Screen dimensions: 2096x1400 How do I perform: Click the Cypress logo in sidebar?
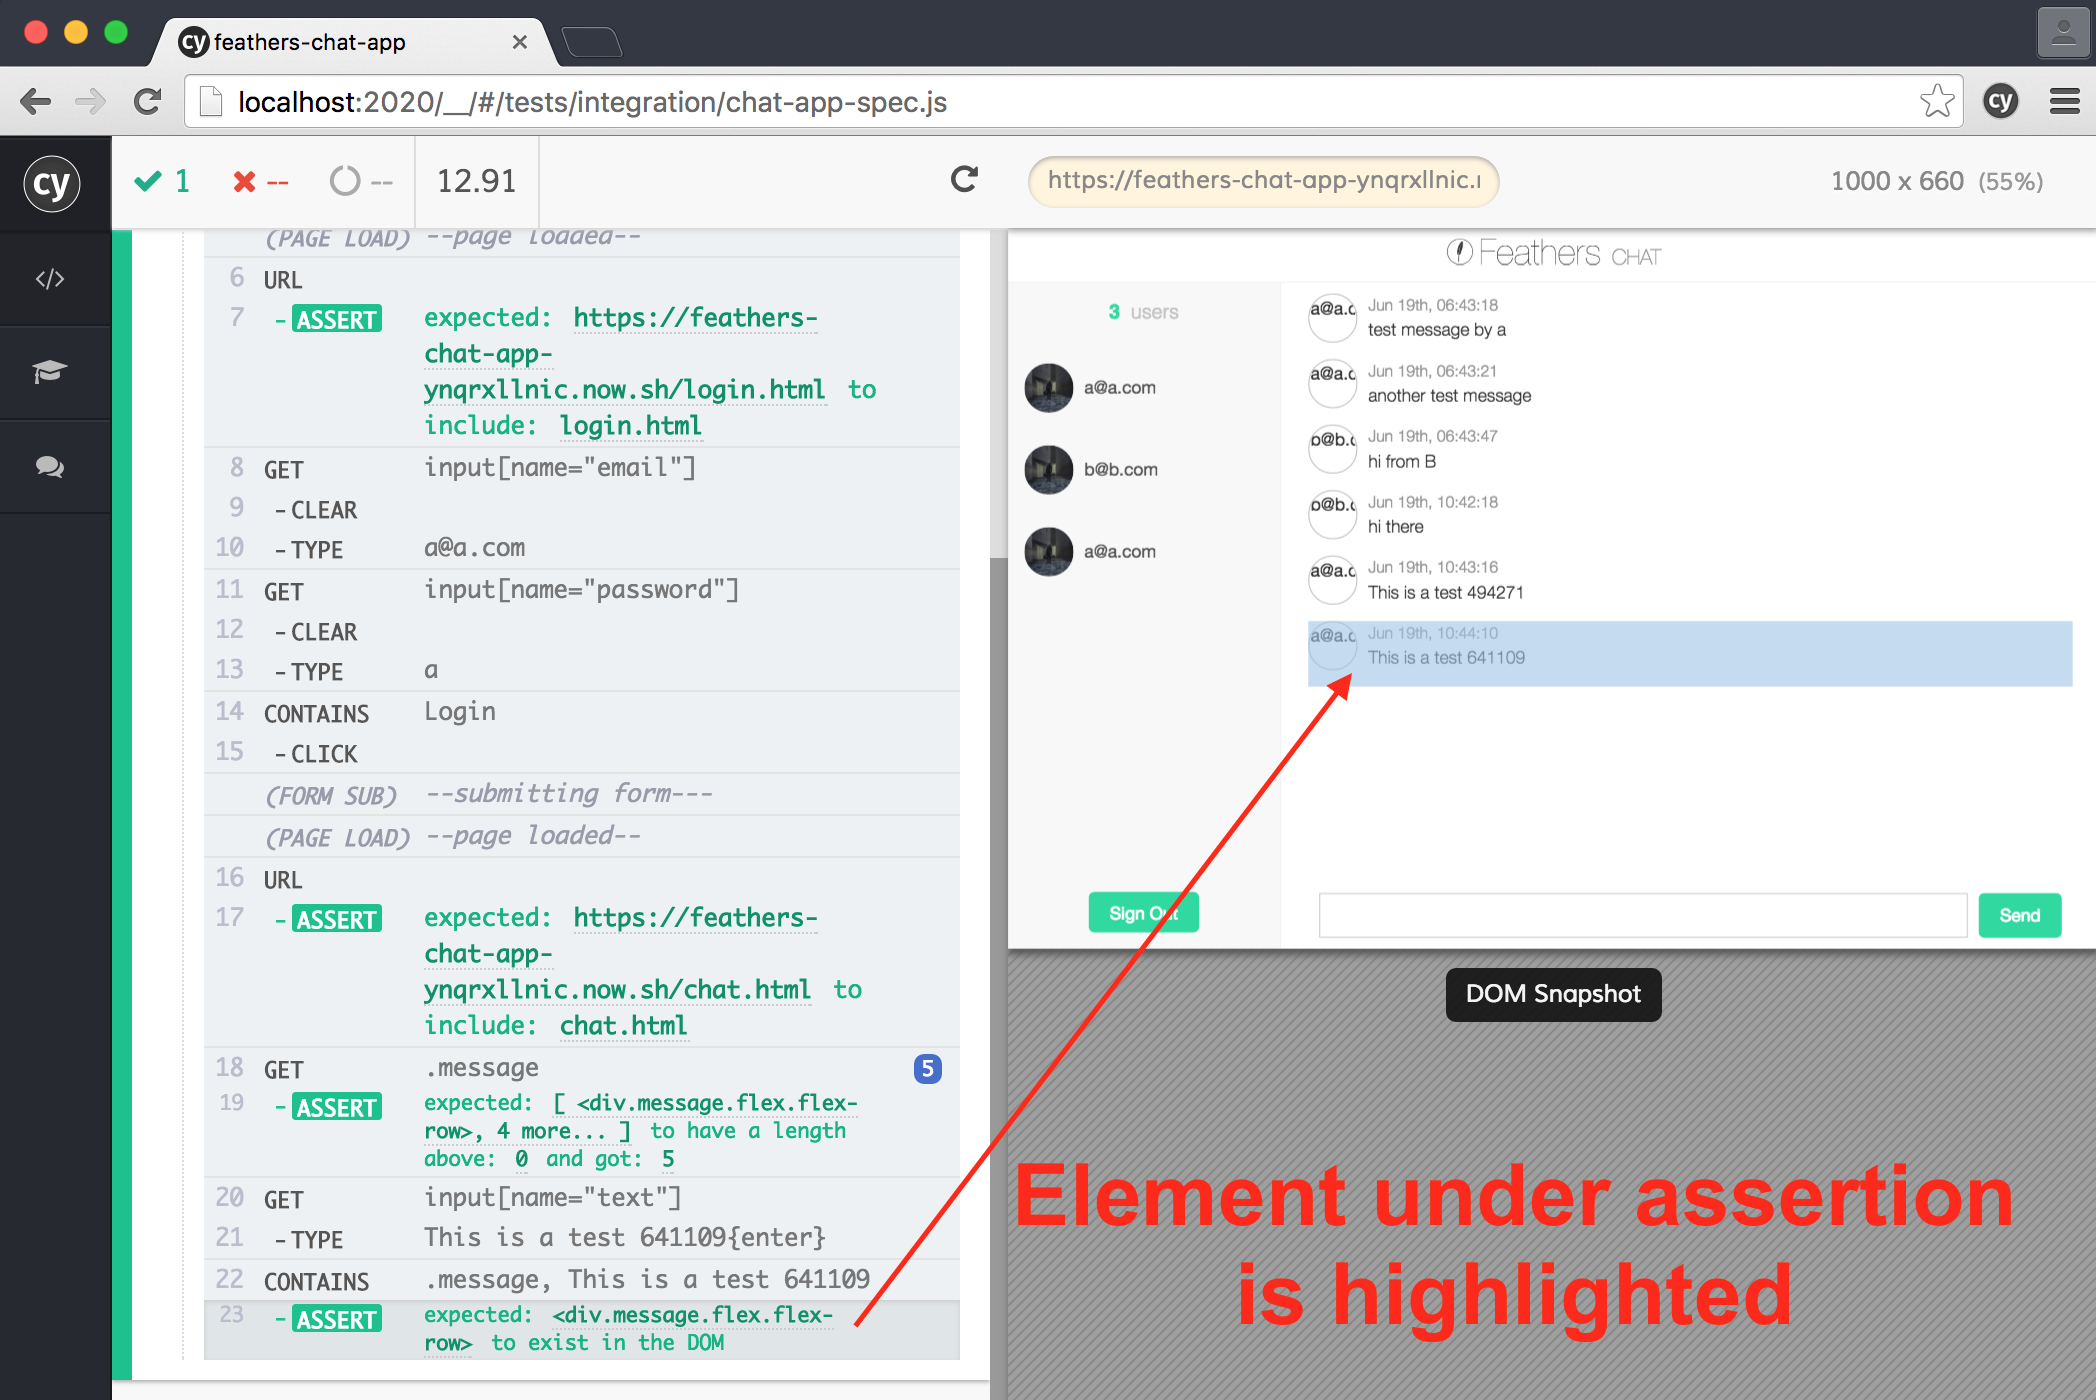pos(52,183)
